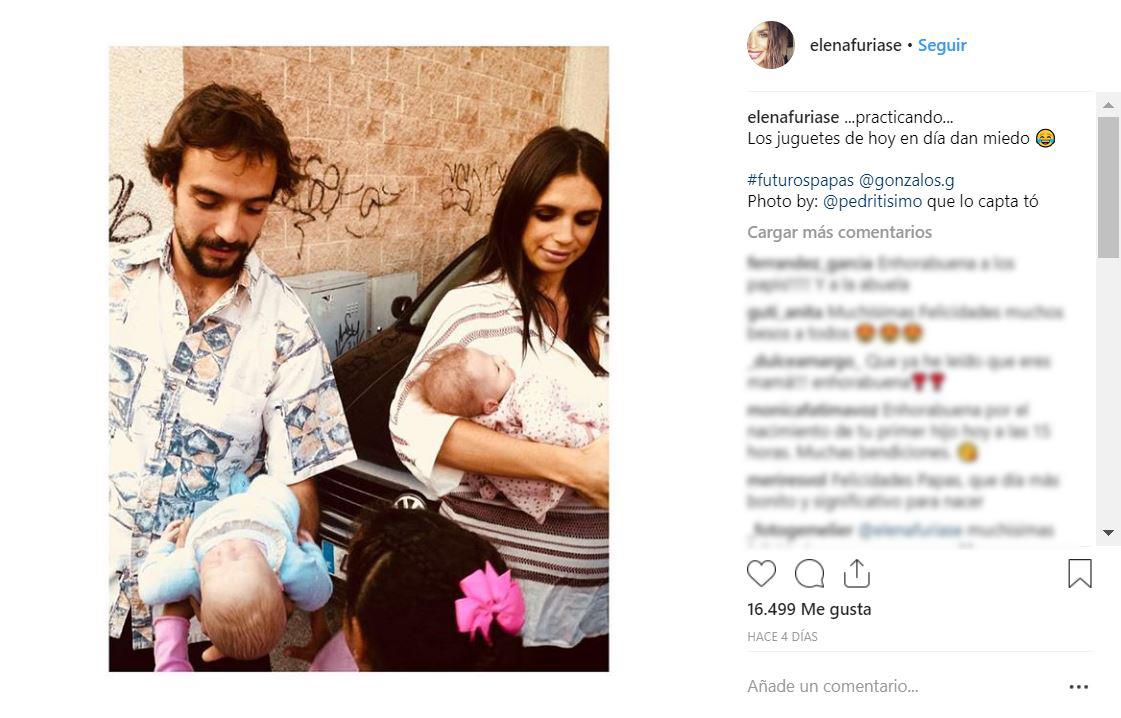This screenshot has width=1121, height=718.
Task: Click the comments scrollbar thumb
Action: pyautogui.click(x=1108, y=187)
